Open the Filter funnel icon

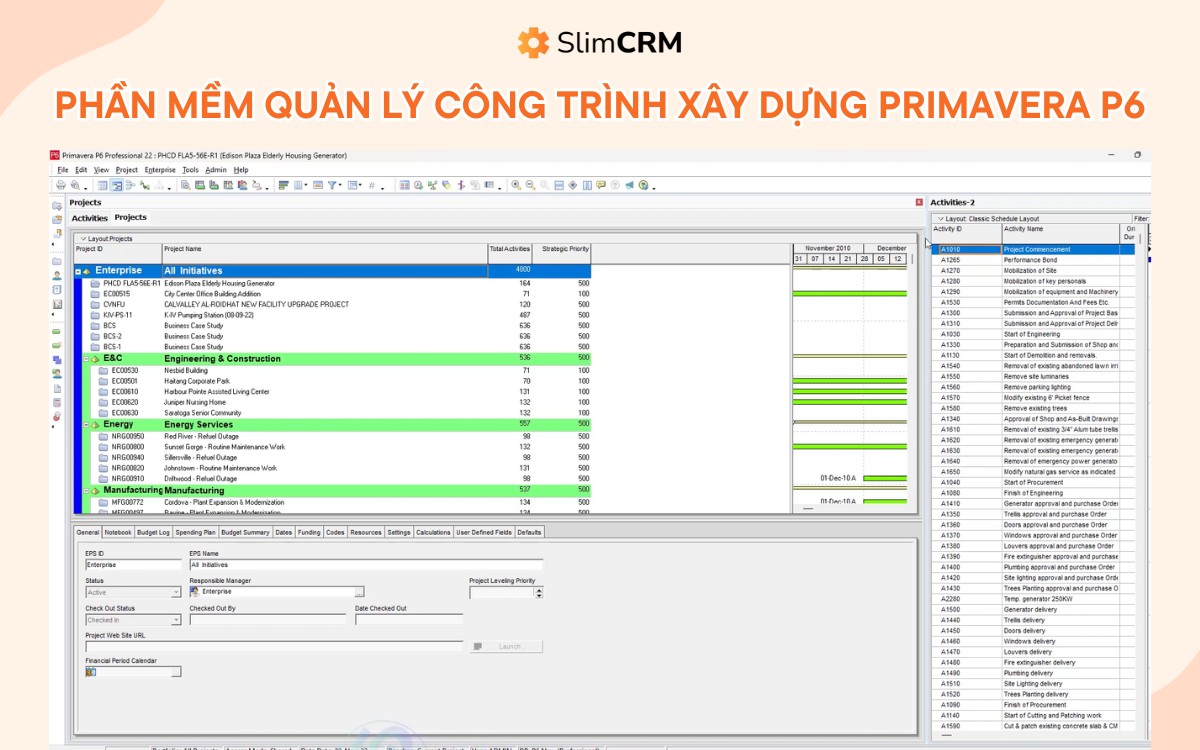coord(332,185)
